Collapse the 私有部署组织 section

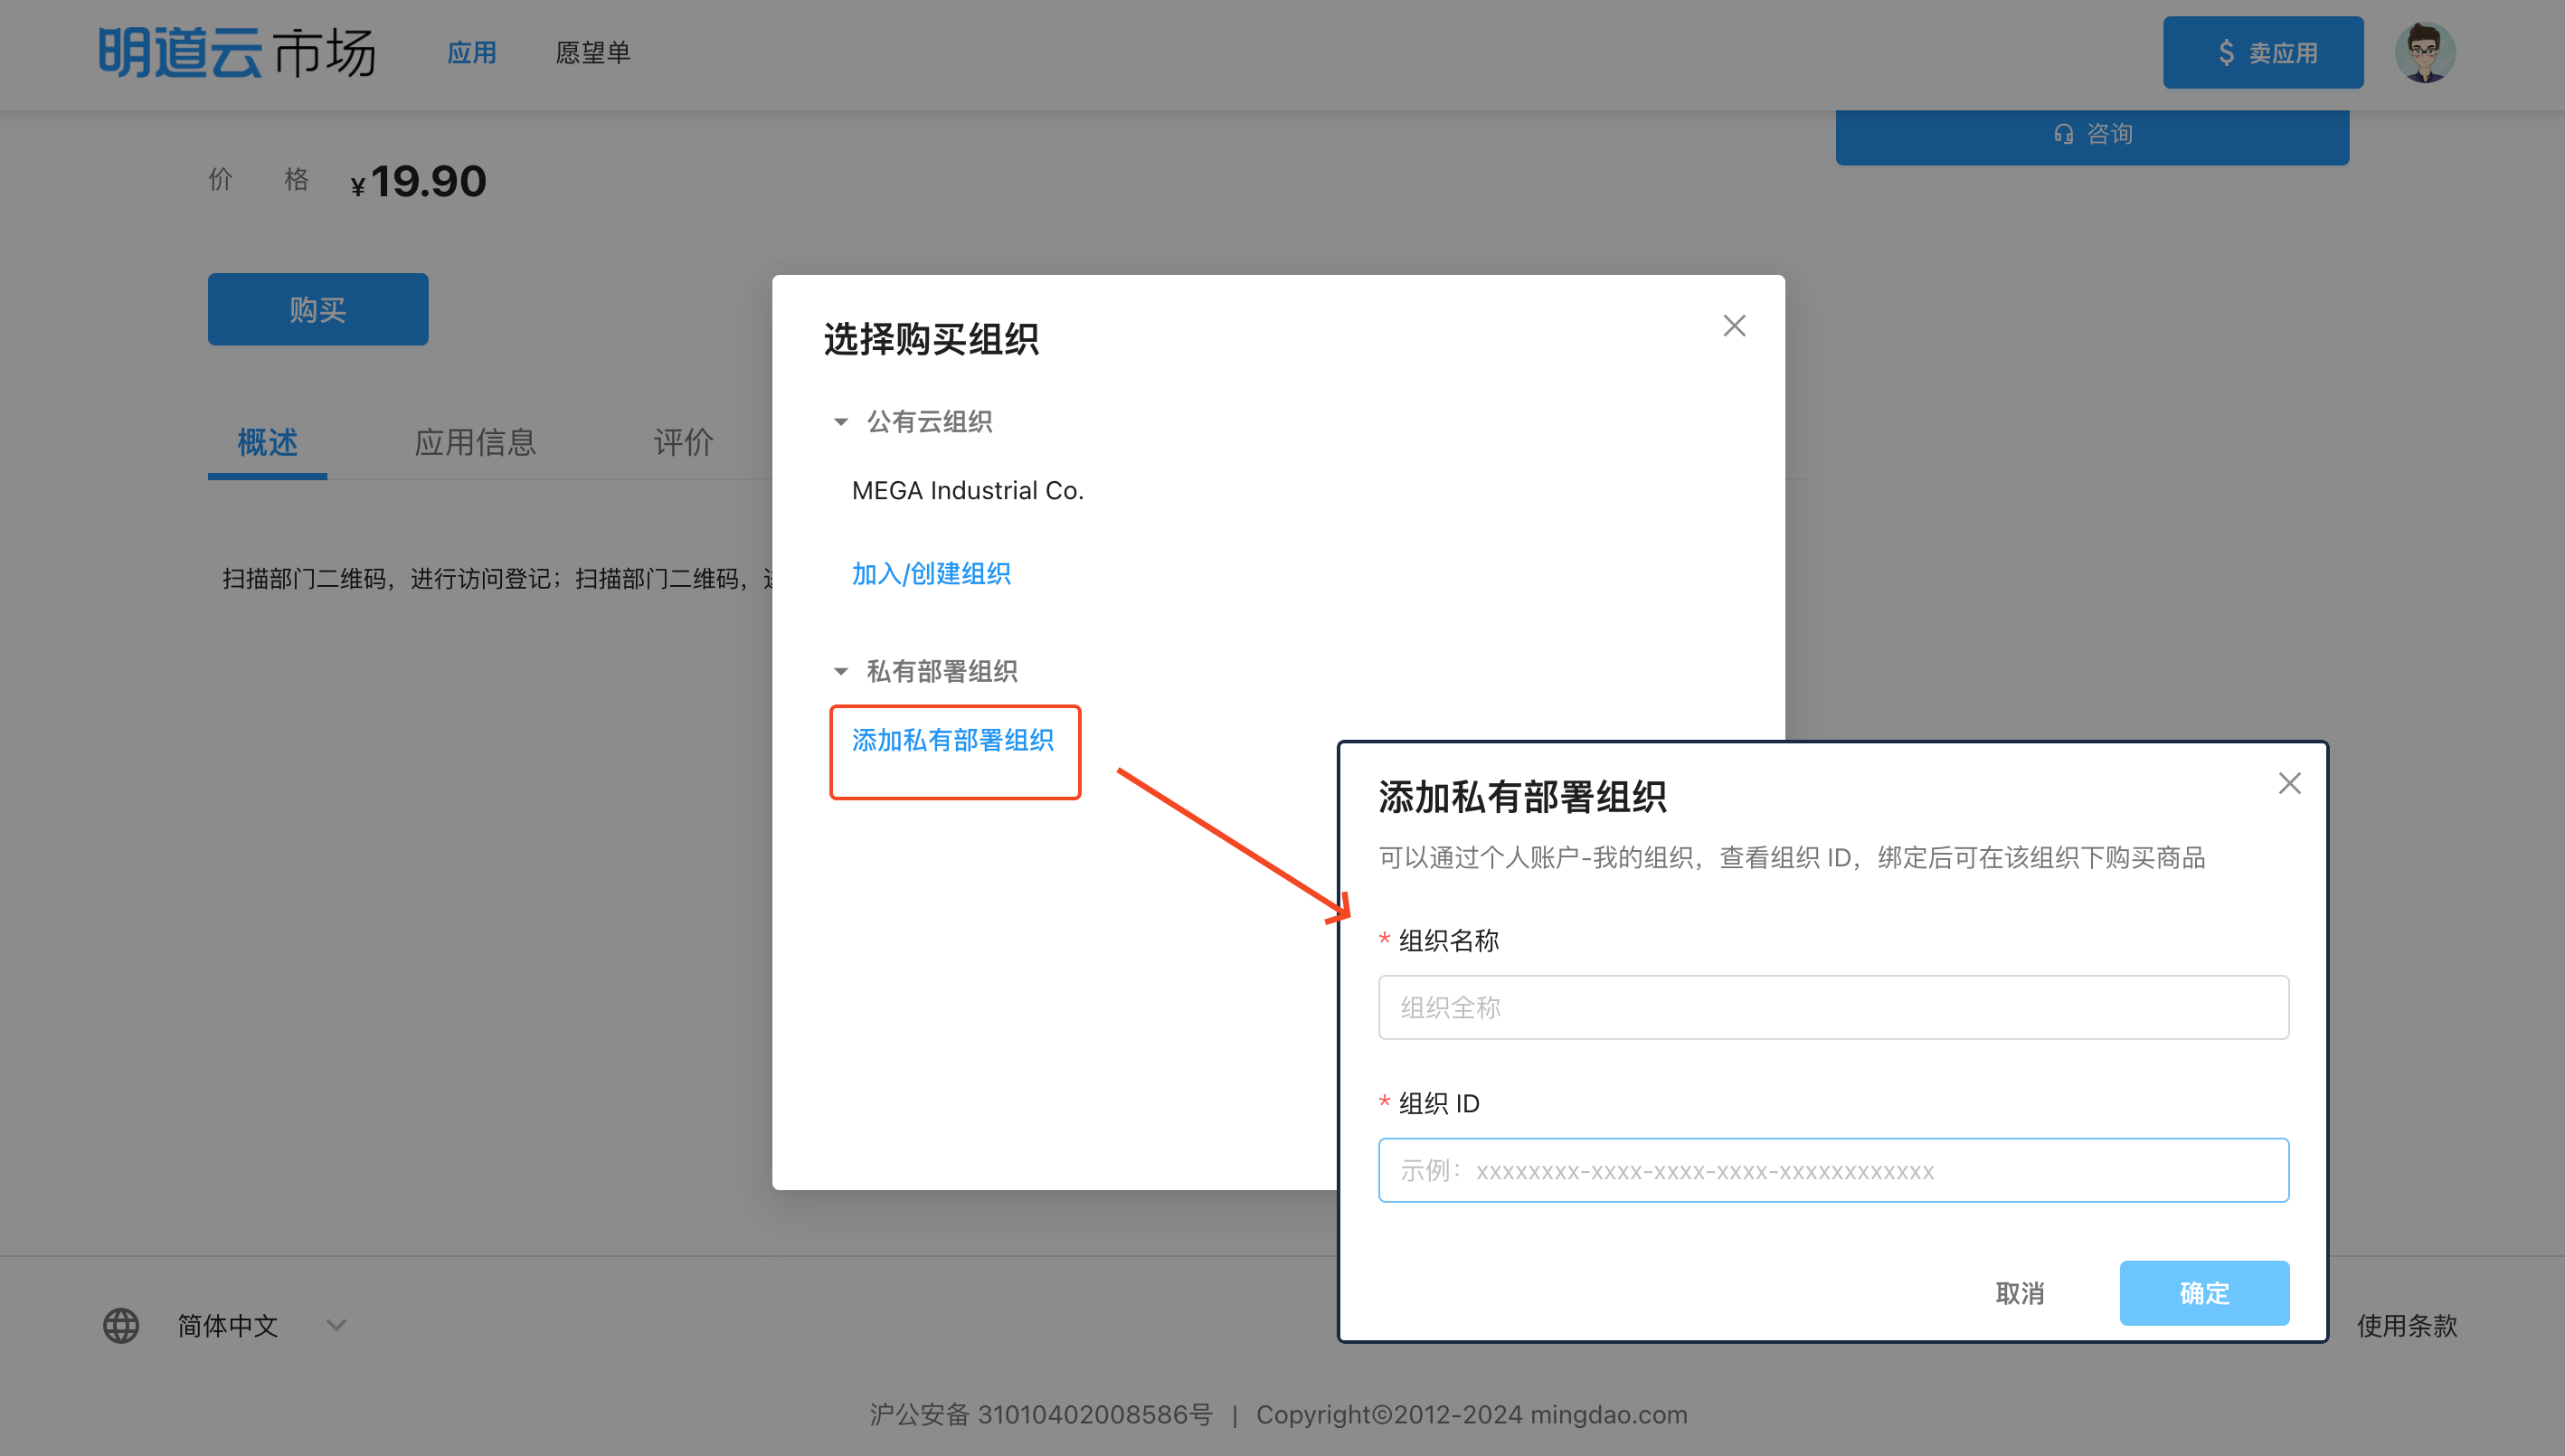841,671
